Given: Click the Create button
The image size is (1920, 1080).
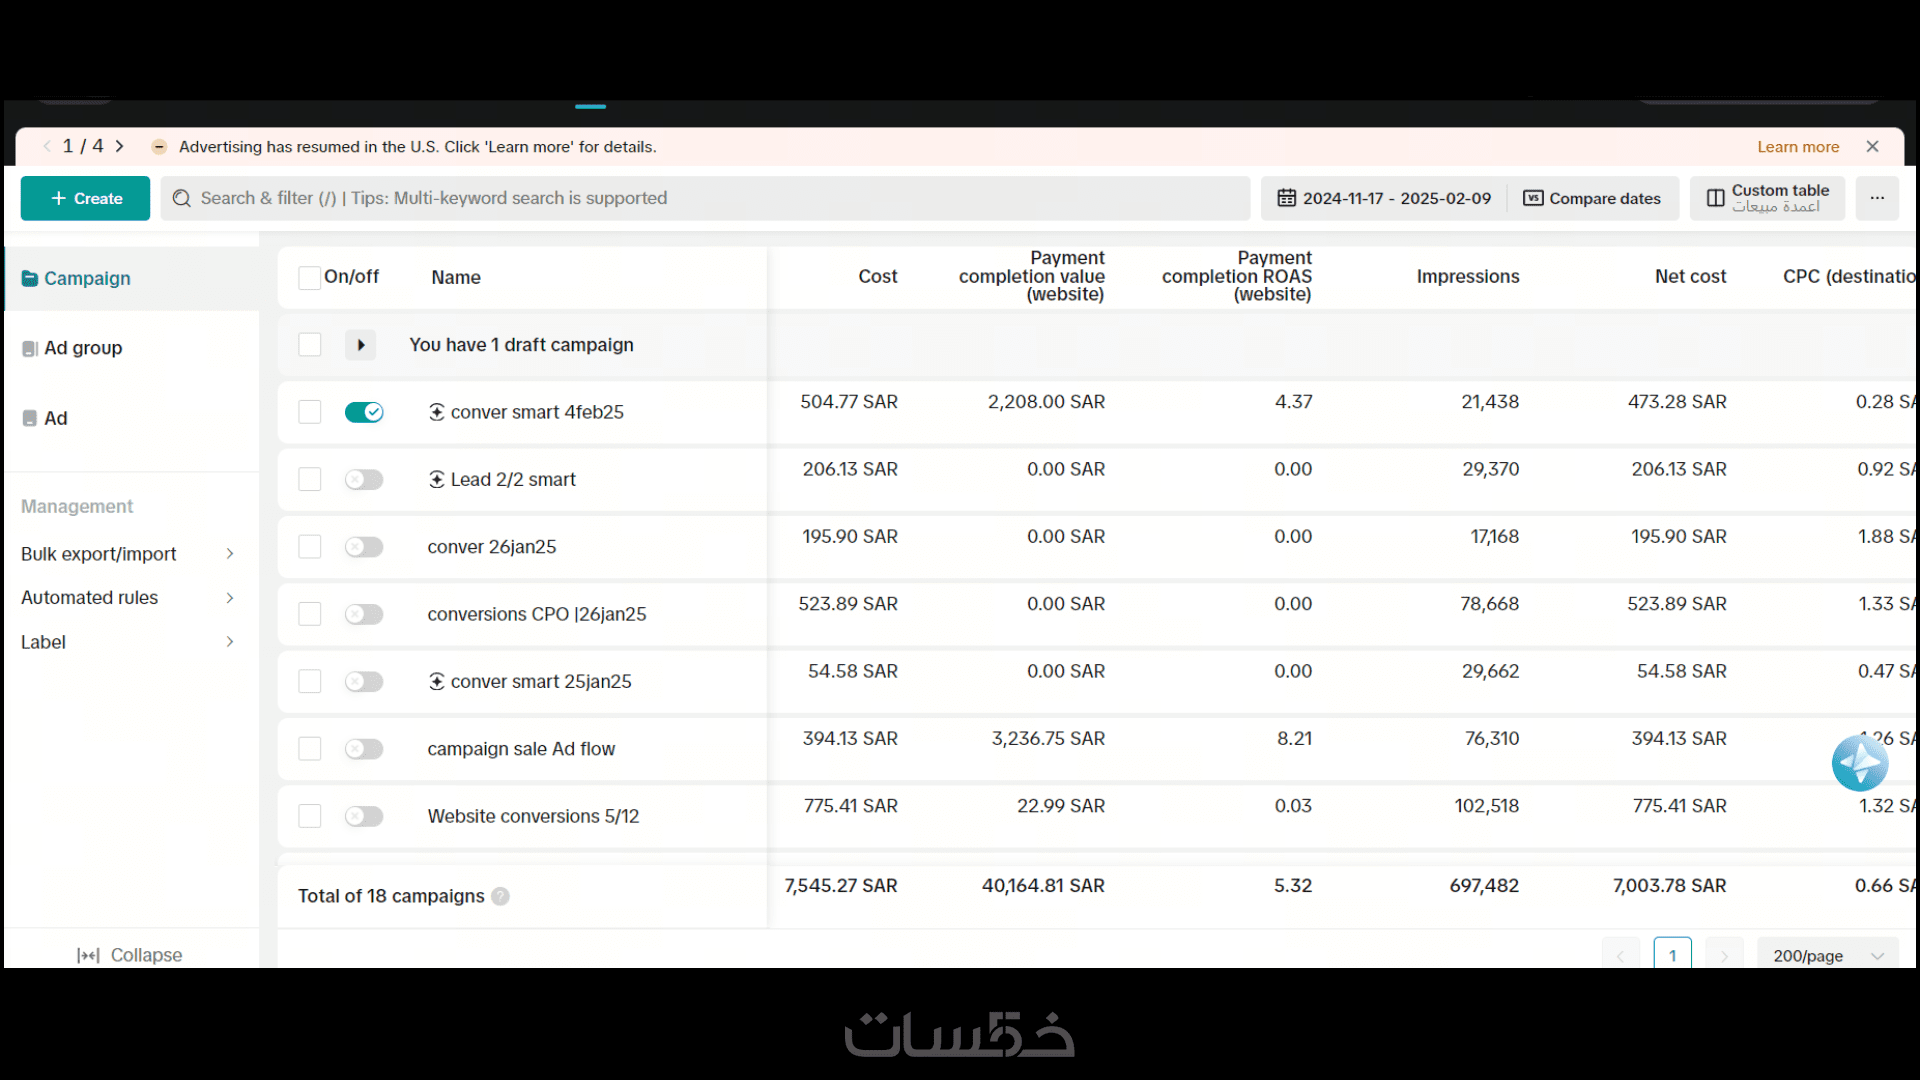Looking at the screenshot, I should (x=85, y=198).
